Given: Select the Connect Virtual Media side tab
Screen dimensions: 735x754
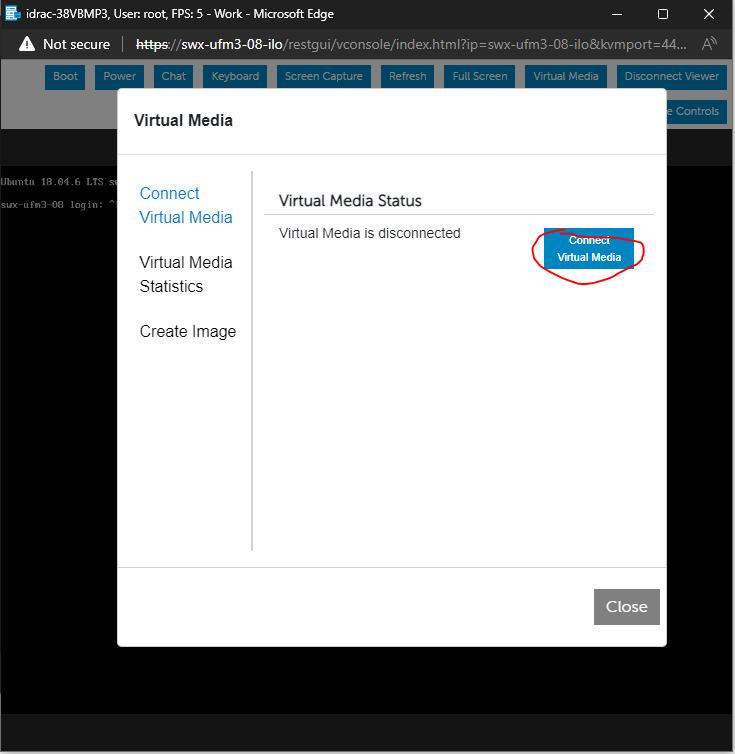Looking at the screenshot, I should 186,205.
